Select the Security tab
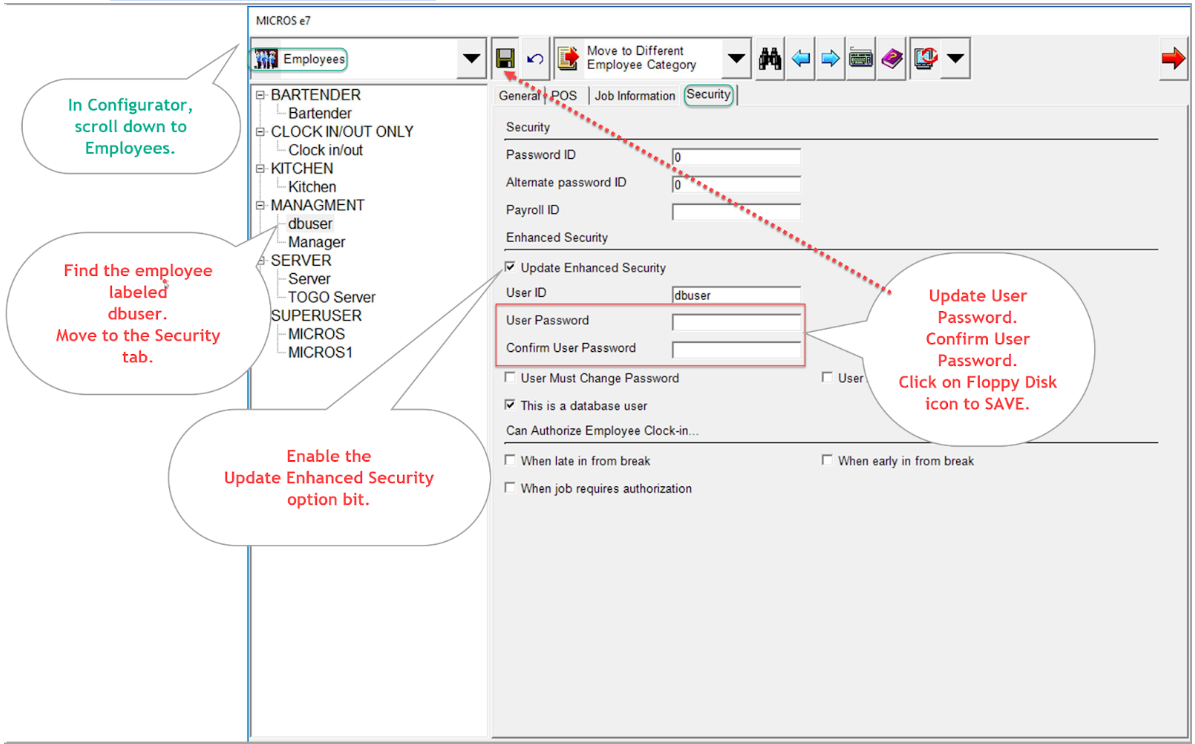This screenshot has height=744, width=1195. point(708,95)
